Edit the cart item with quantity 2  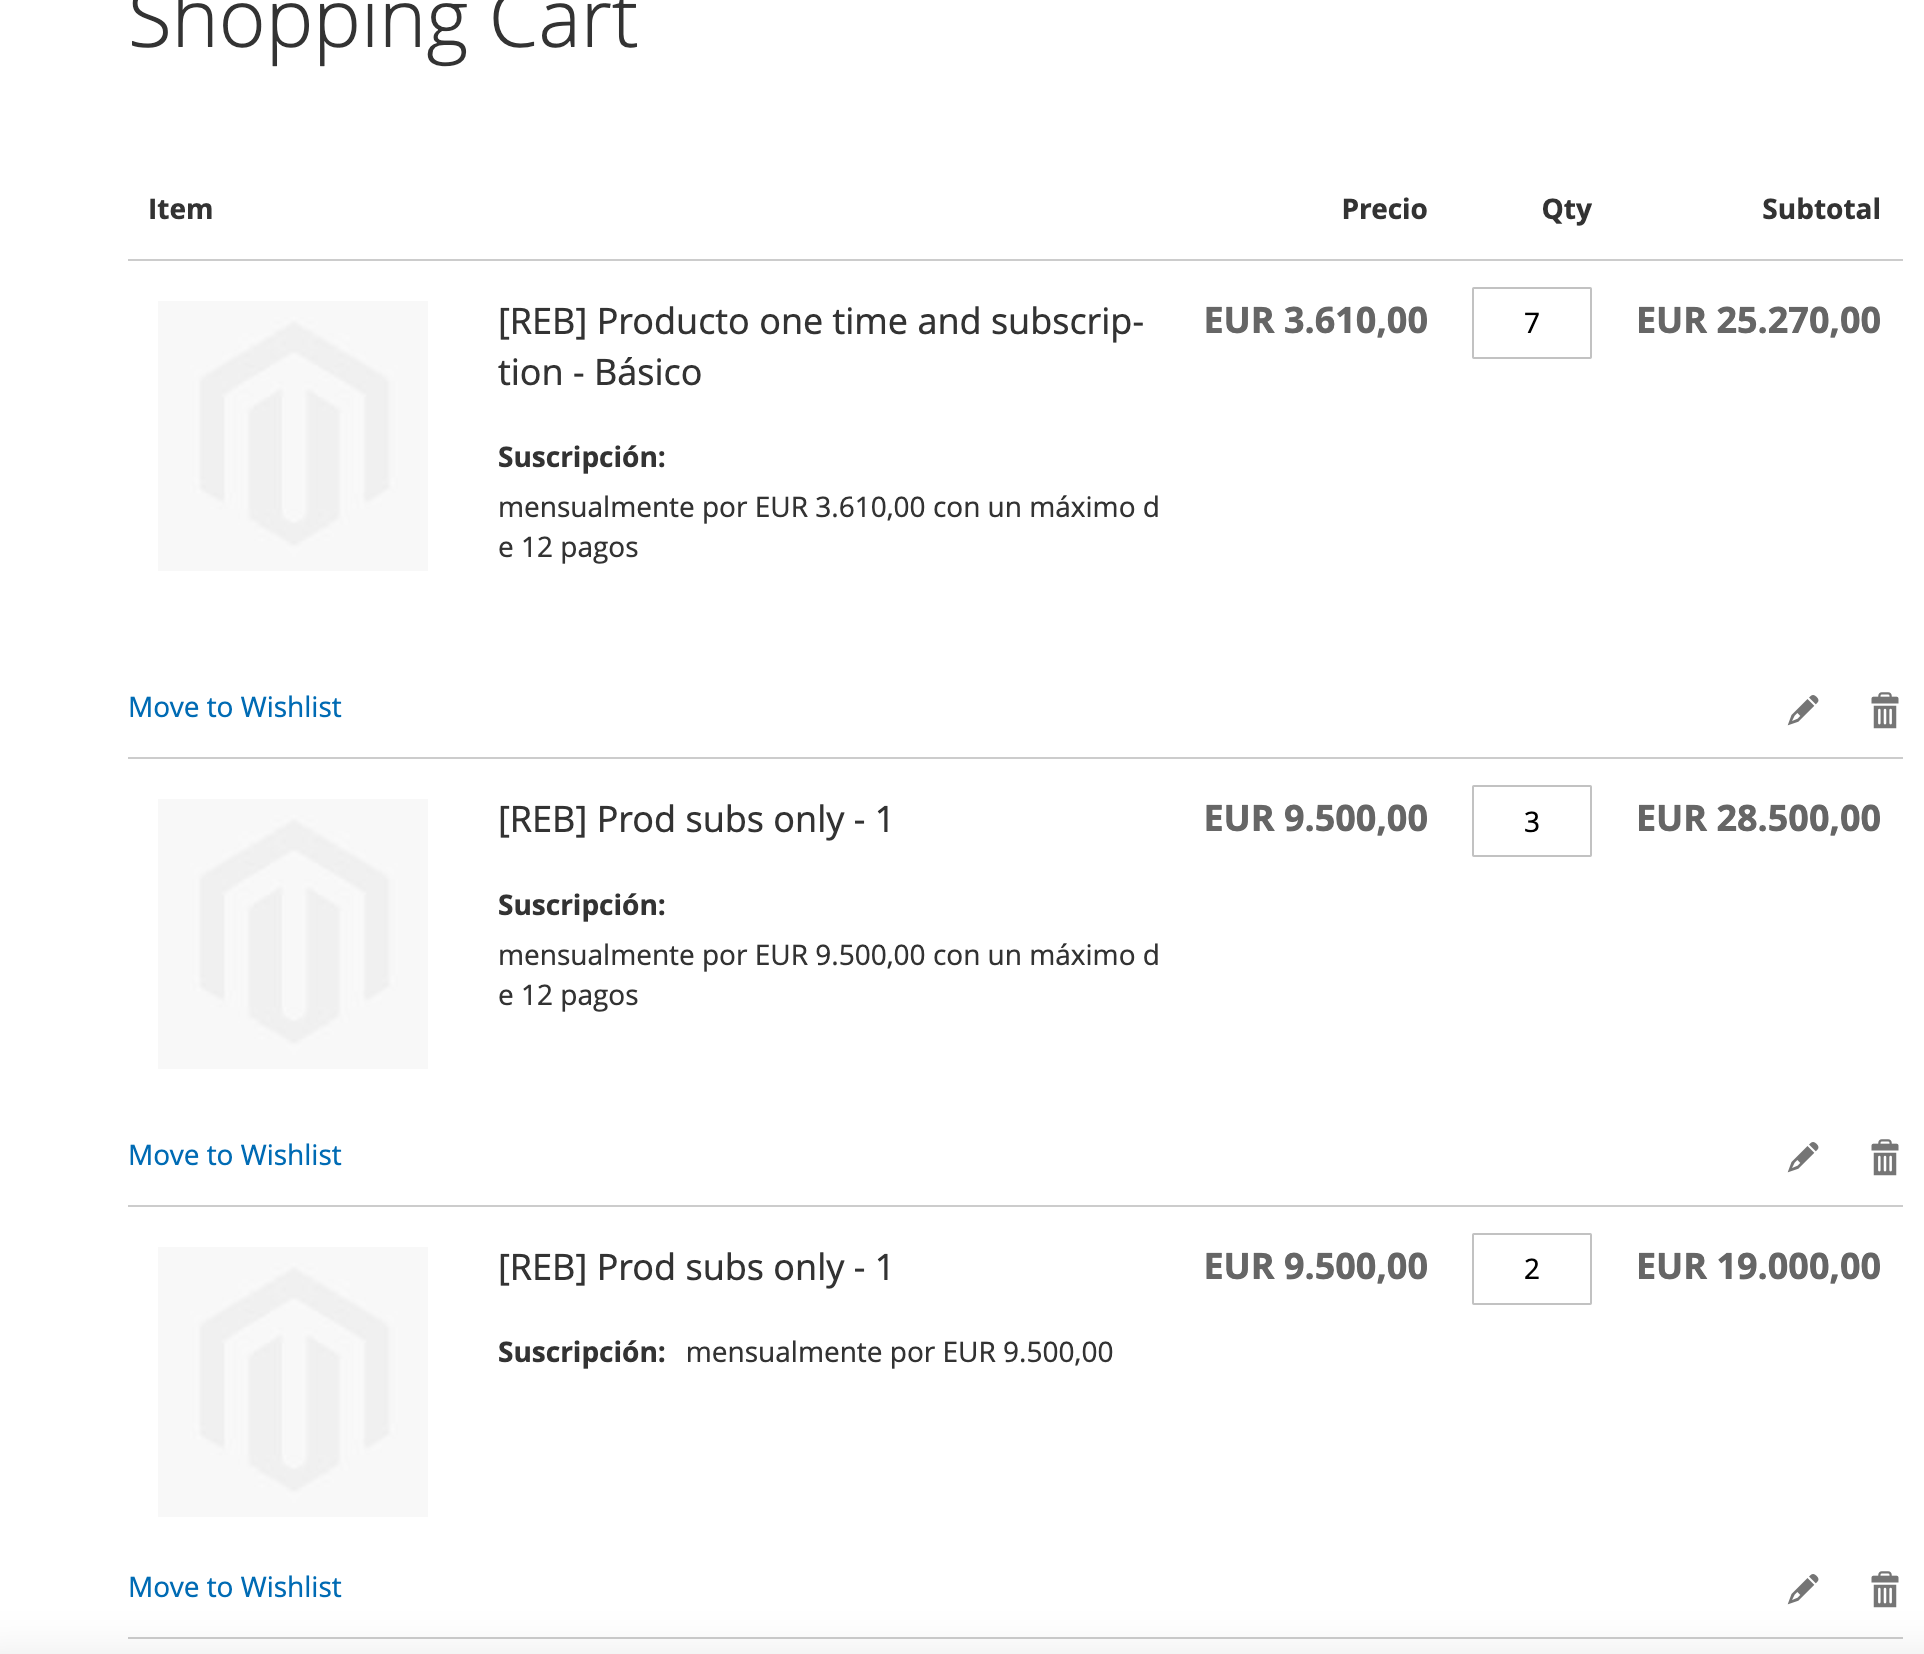pyautogui.click(x=1803, y=1589)
